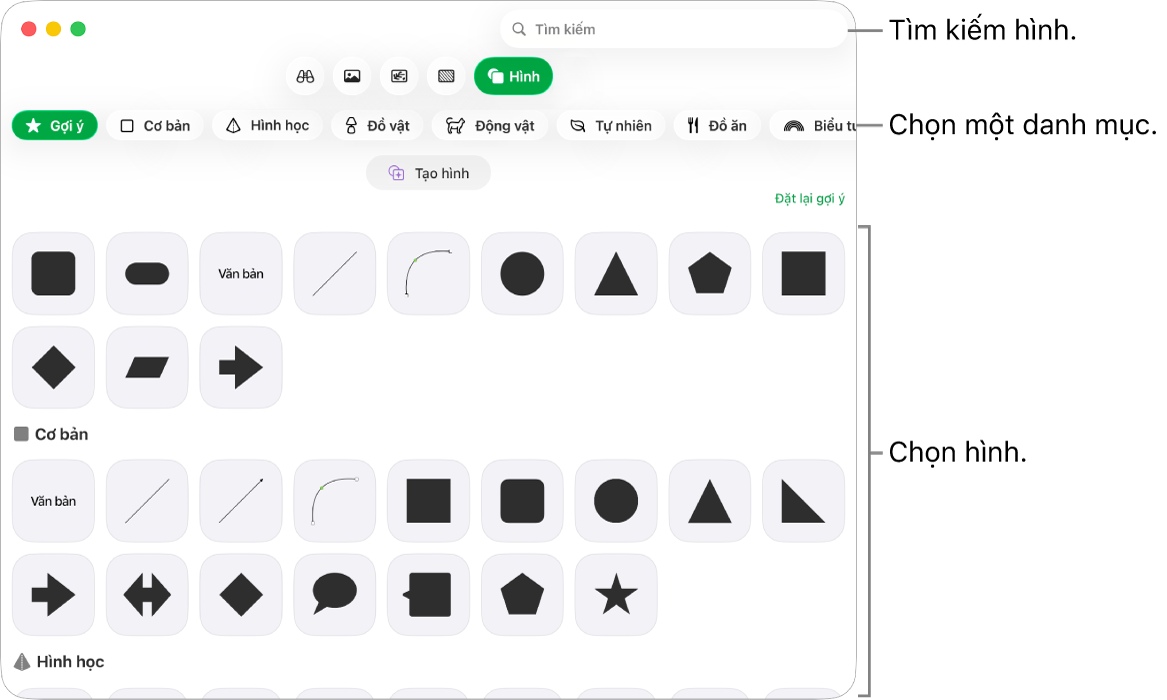The height and width of the screenshot is (700, 1167).
Task: Select the active Hình tab button
Action: click(x=514, y=76)
